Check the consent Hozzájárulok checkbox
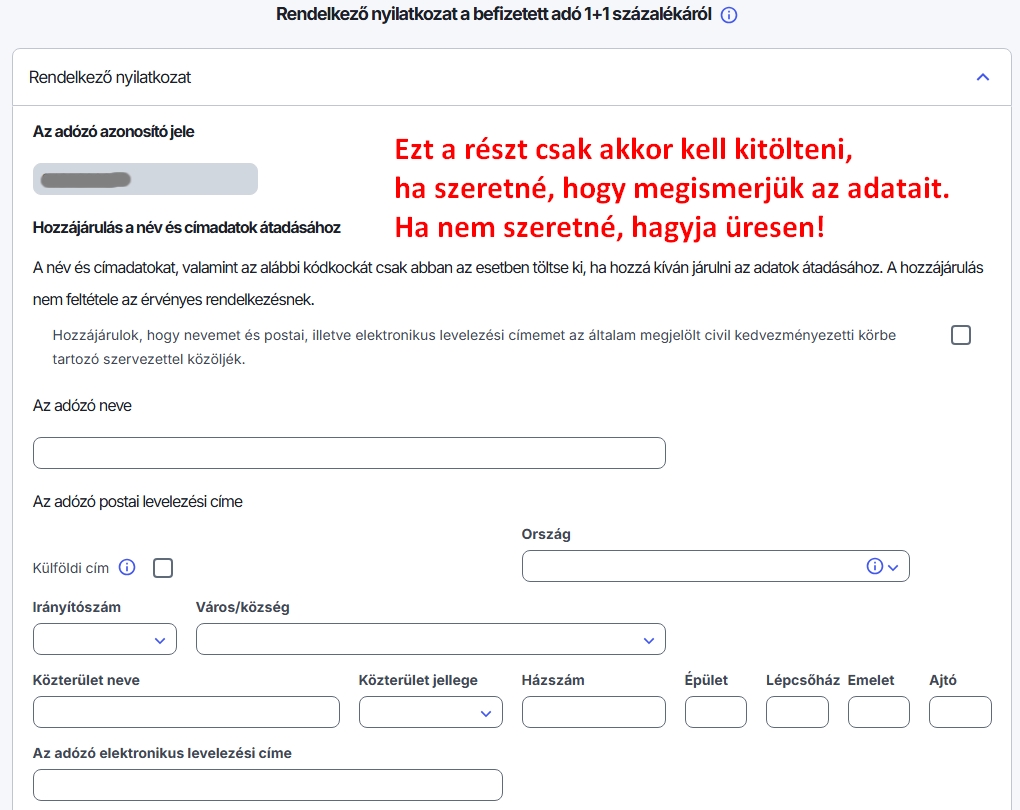The width and height of the screenshot is (1020, 810). click(x=960, y=335)
